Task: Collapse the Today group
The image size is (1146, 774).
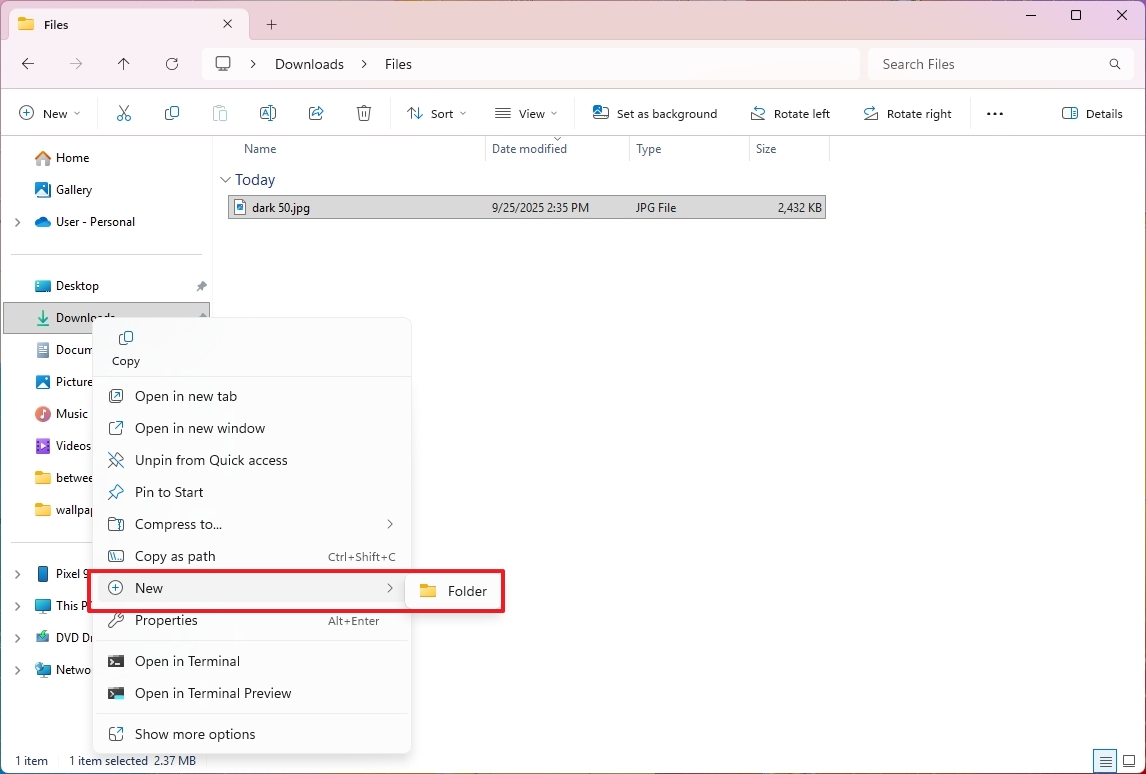Action: pos(225,180)
